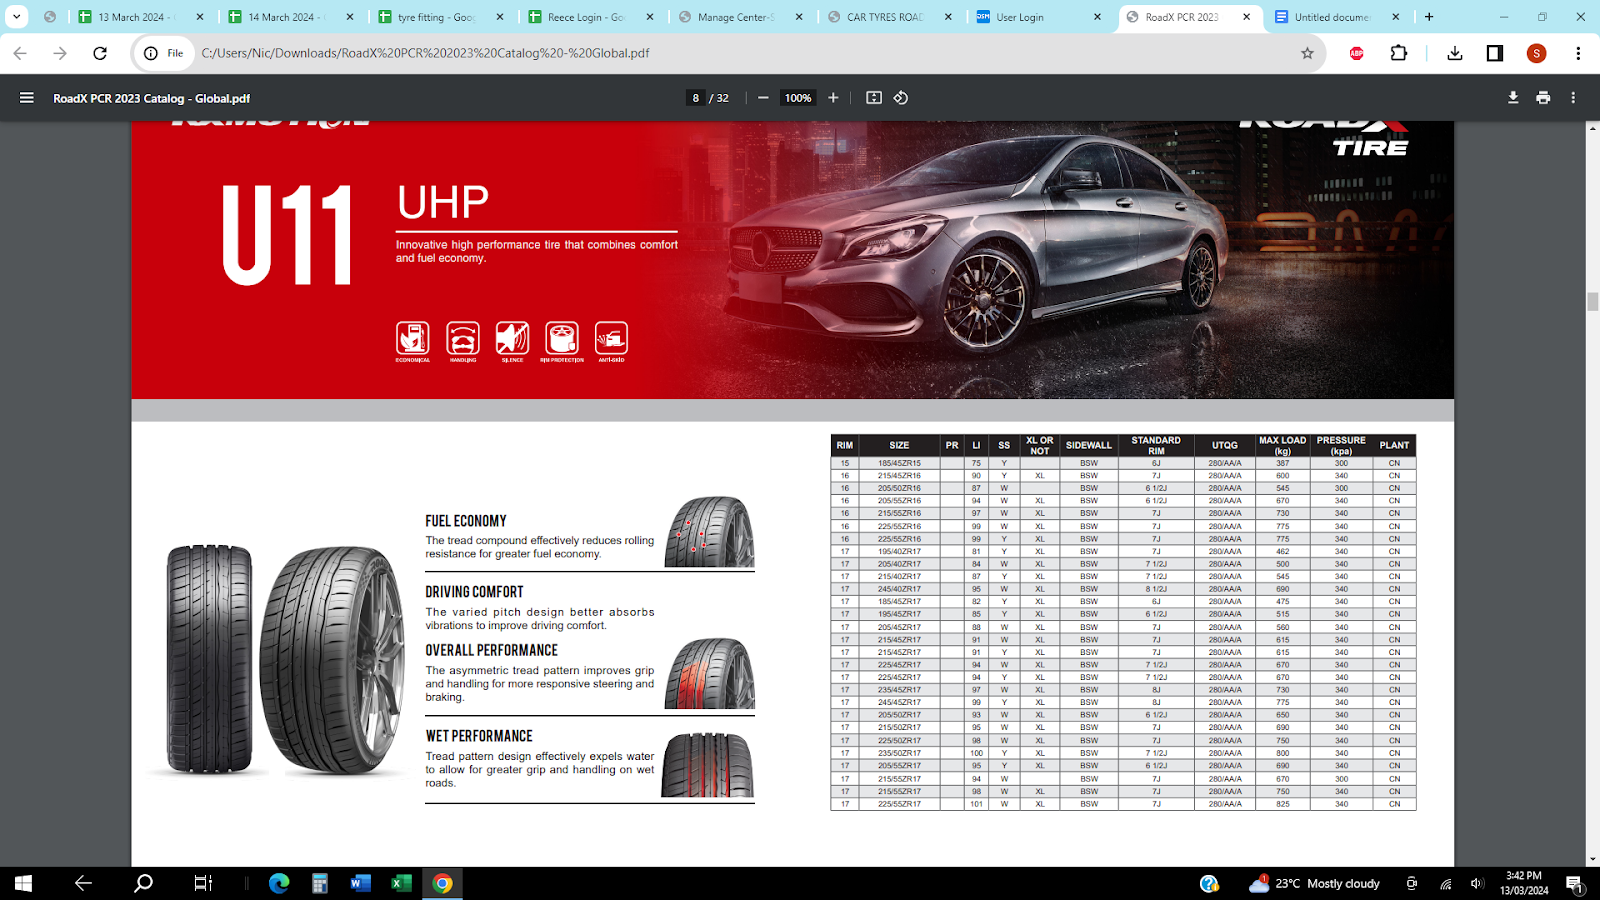Close the User Login tab
Viewport: 1600px width, 900px height.
(x=1097, y=17)
